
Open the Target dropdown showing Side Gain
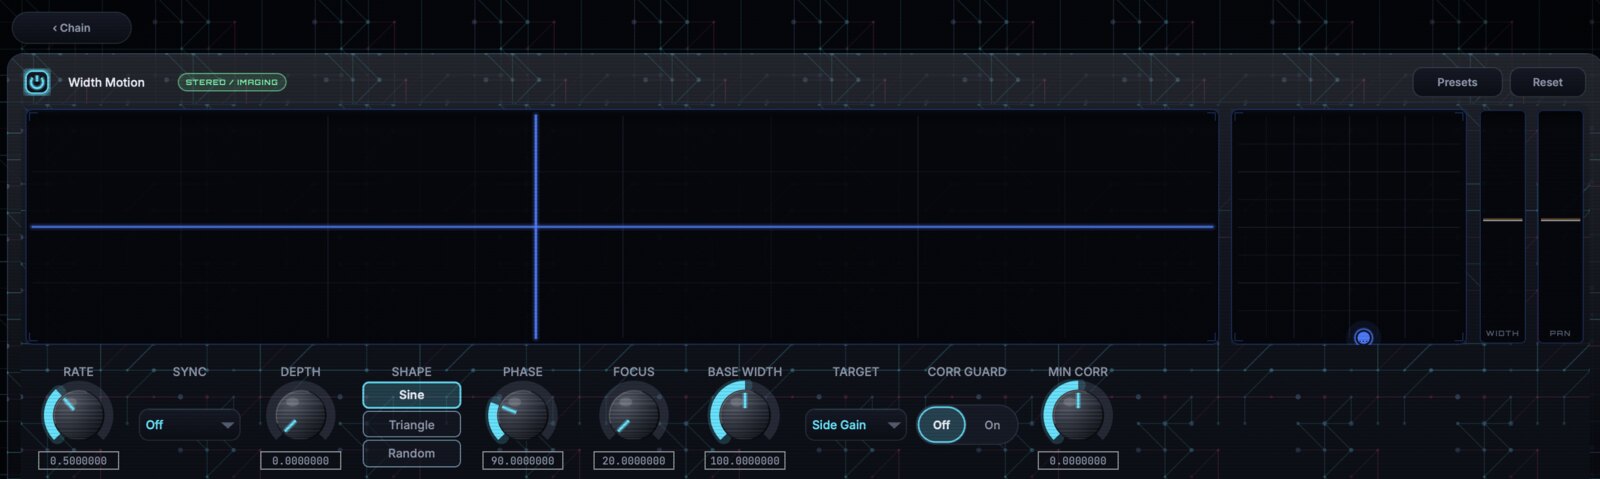point(855,425)
